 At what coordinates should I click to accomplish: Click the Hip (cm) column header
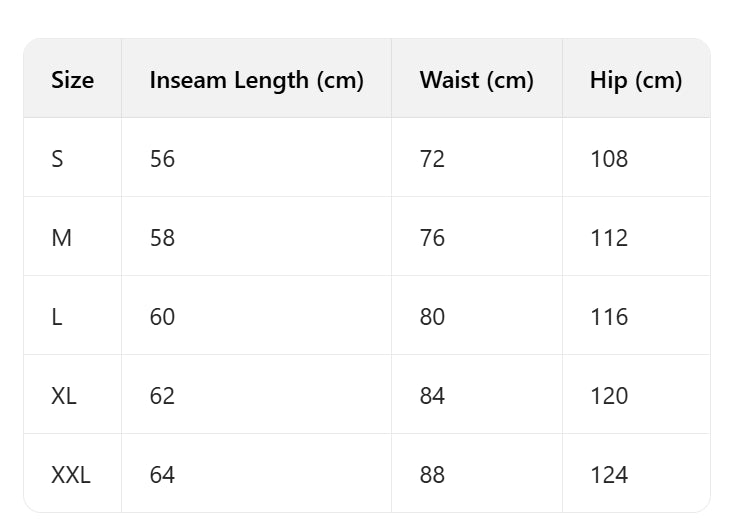click(636, 80)
